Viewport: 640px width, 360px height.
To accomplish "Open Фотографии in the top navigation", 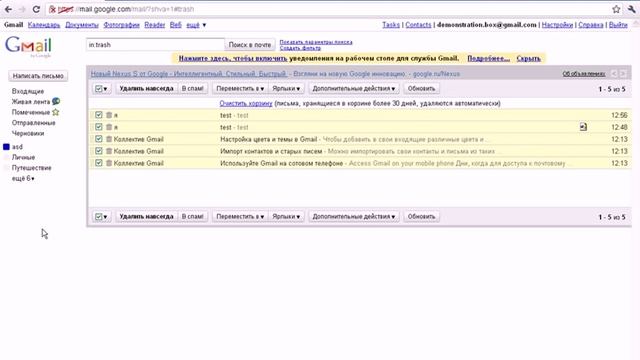I will (x=121, y=25).
